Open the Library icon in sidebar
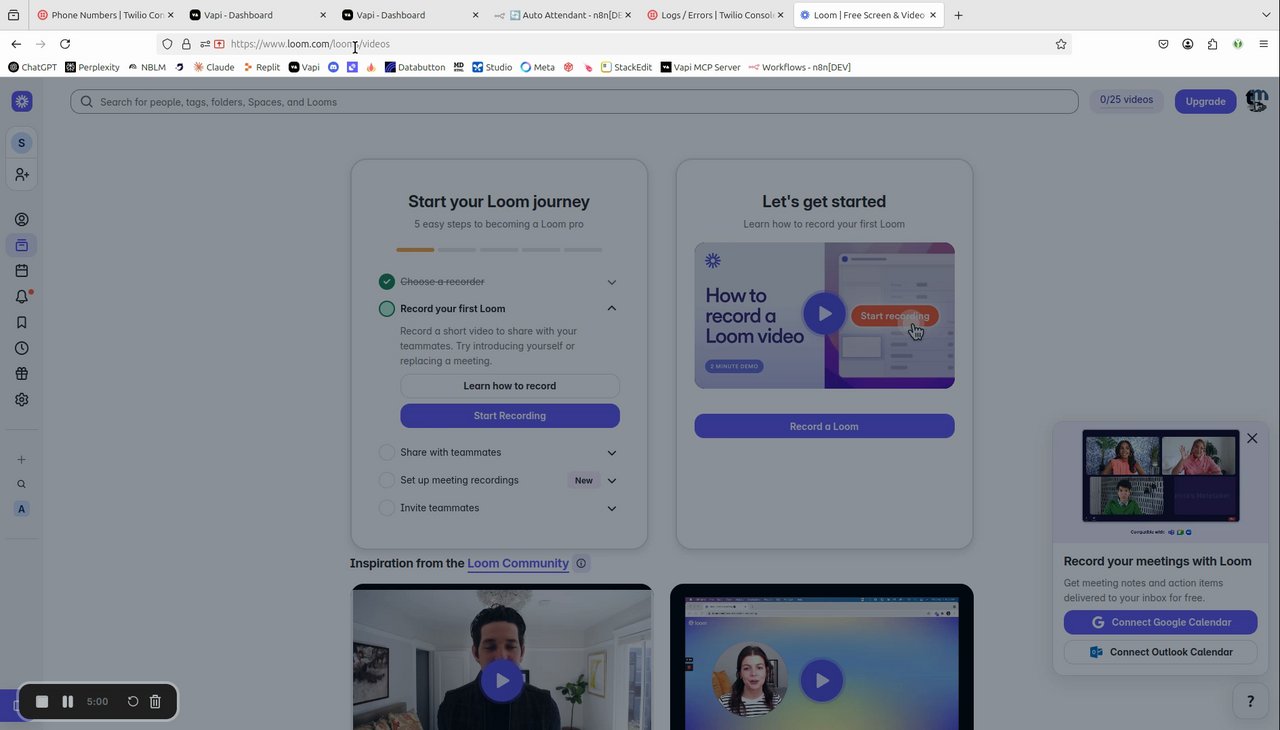The image size is (1280, 730). coord(22,245)
